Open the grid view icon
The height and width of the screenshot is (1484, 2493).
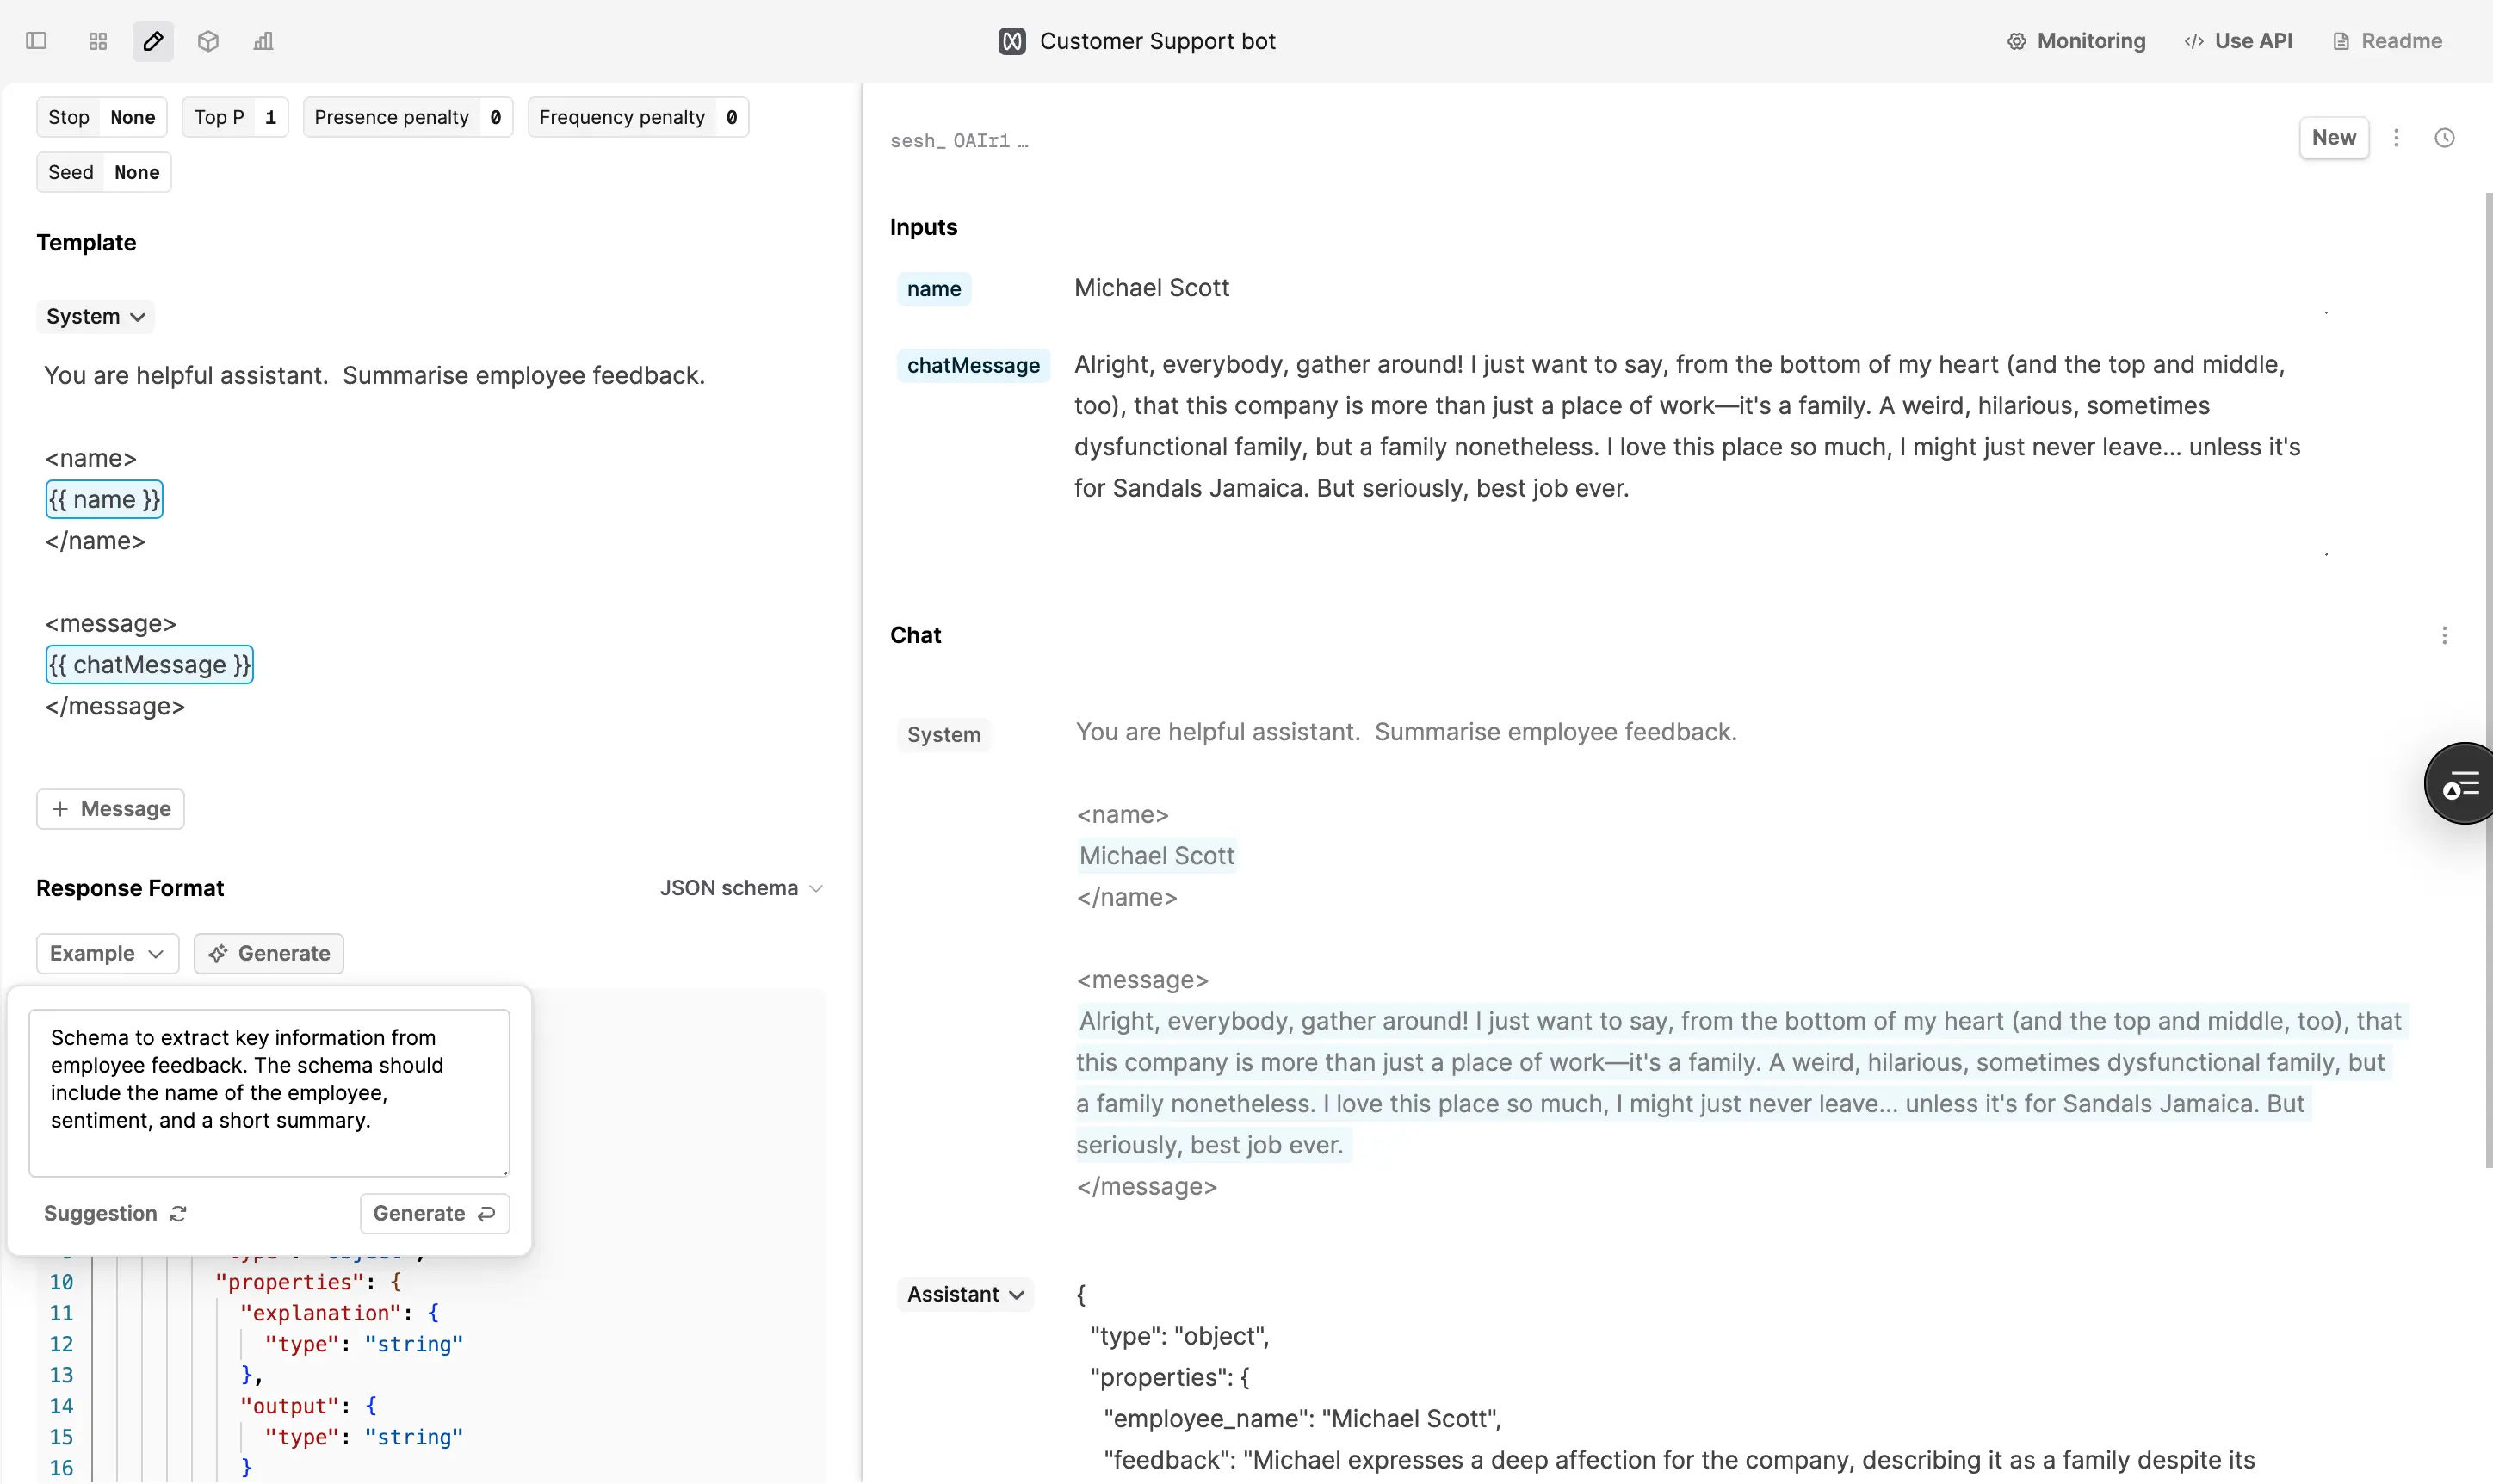(96, 41)
